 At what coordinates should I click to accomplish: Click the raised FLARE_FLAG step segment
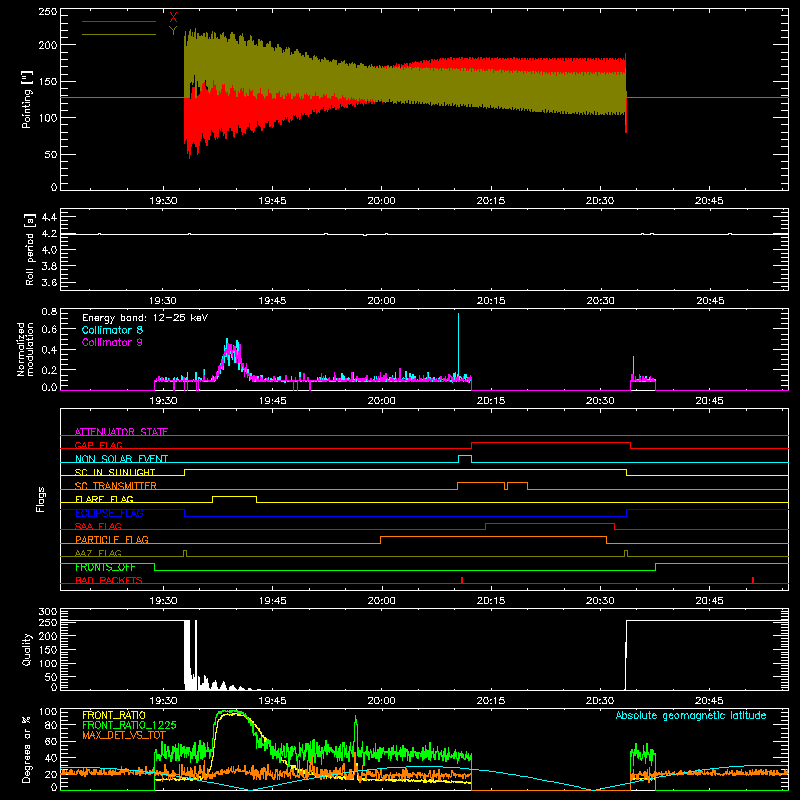(235, 496)
